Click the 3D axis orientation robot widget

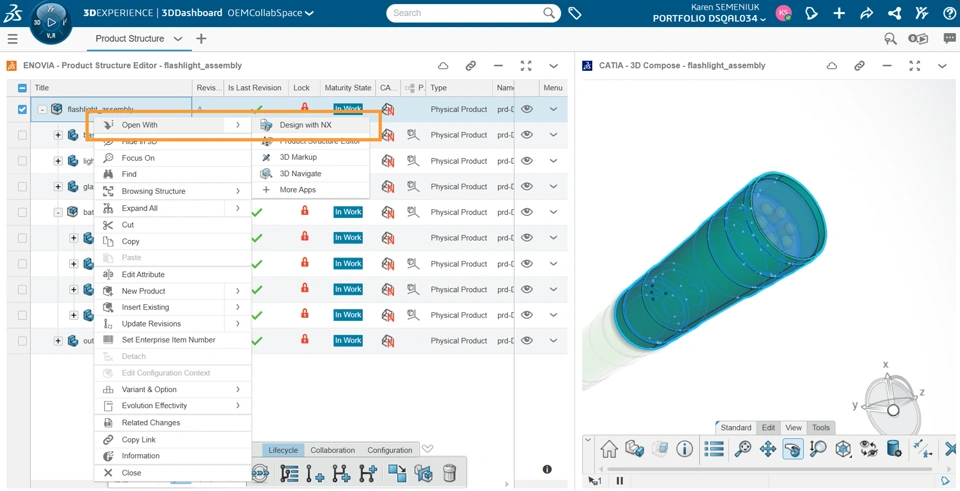[892, 399]
